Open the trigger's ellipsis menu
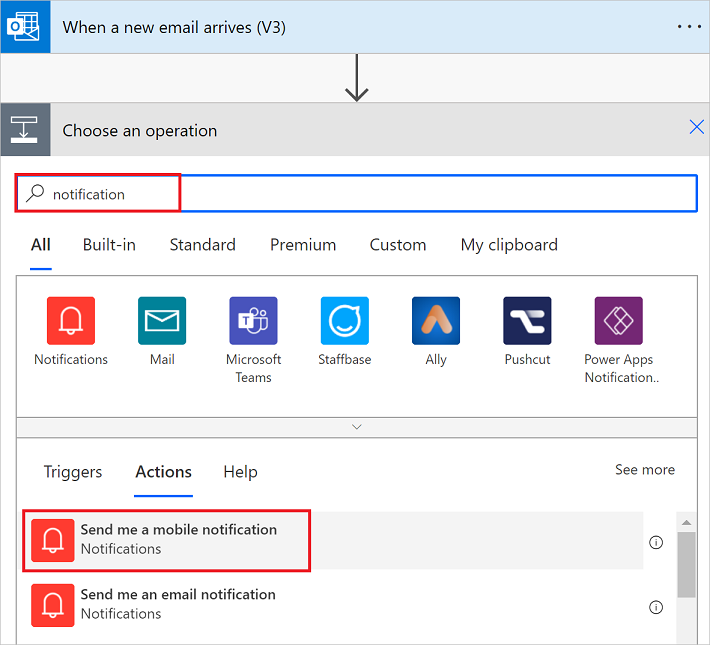 689,26
